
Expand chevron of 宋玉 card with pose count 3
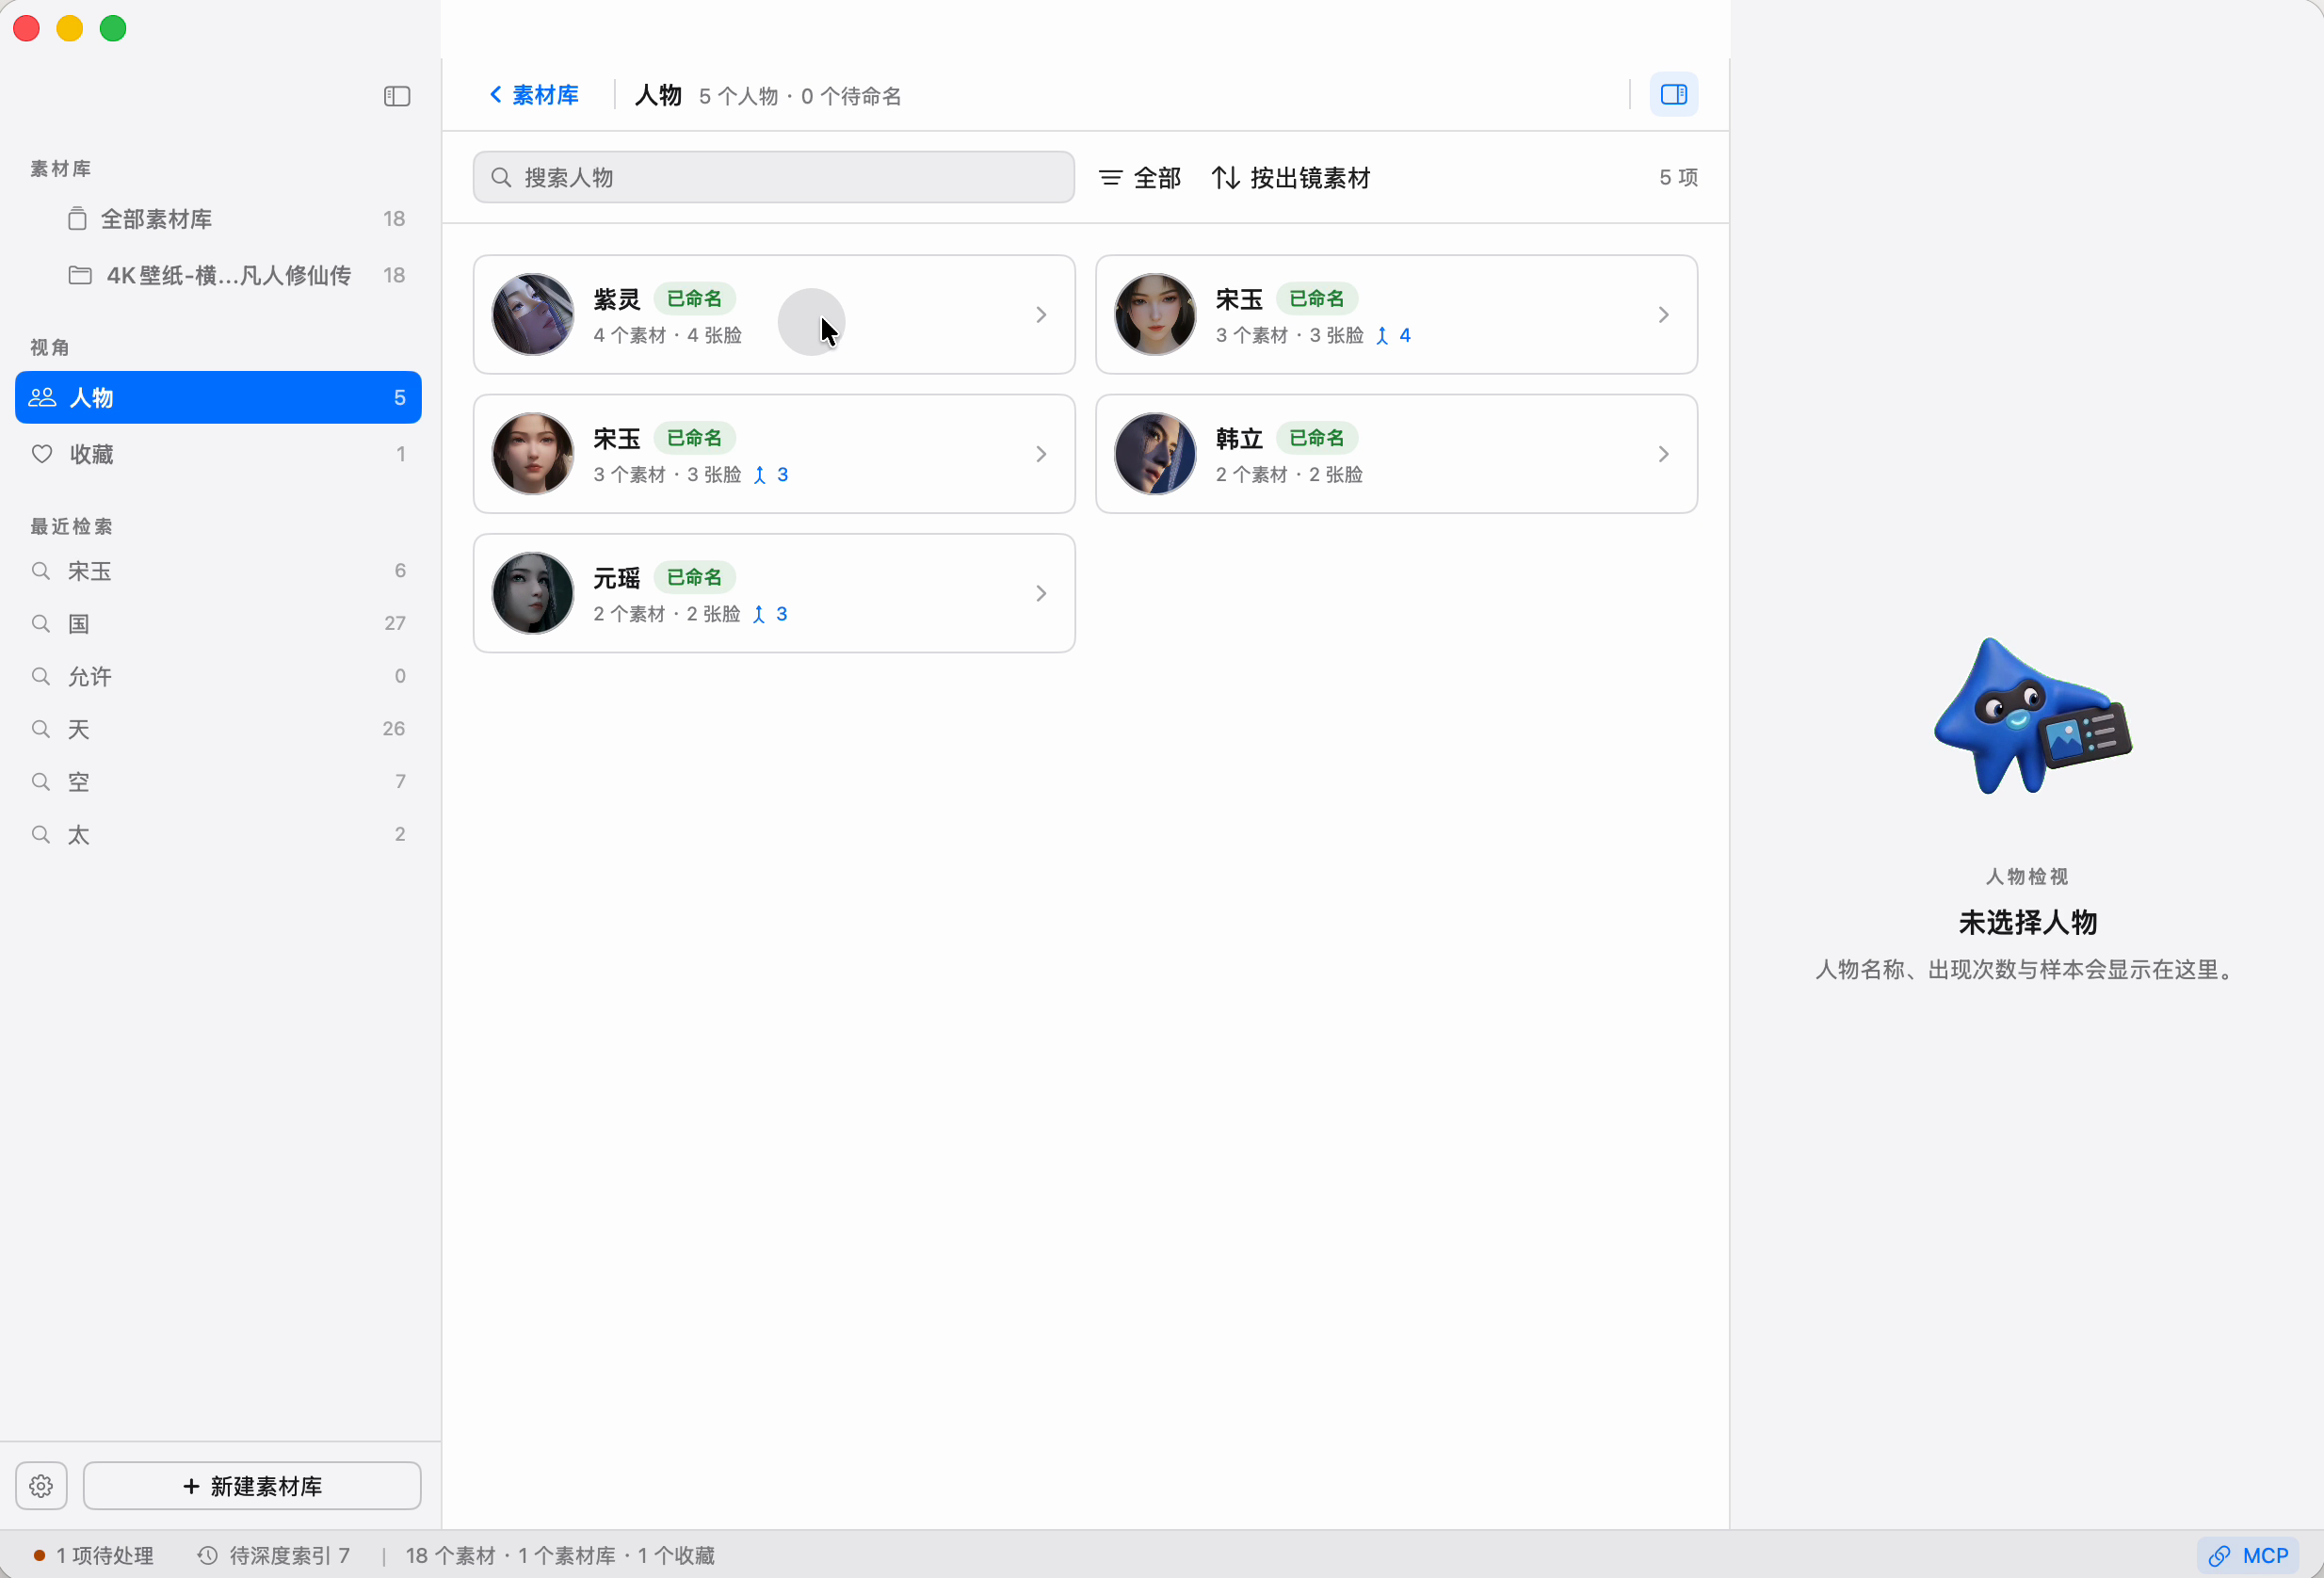(x=1041, y=454)
